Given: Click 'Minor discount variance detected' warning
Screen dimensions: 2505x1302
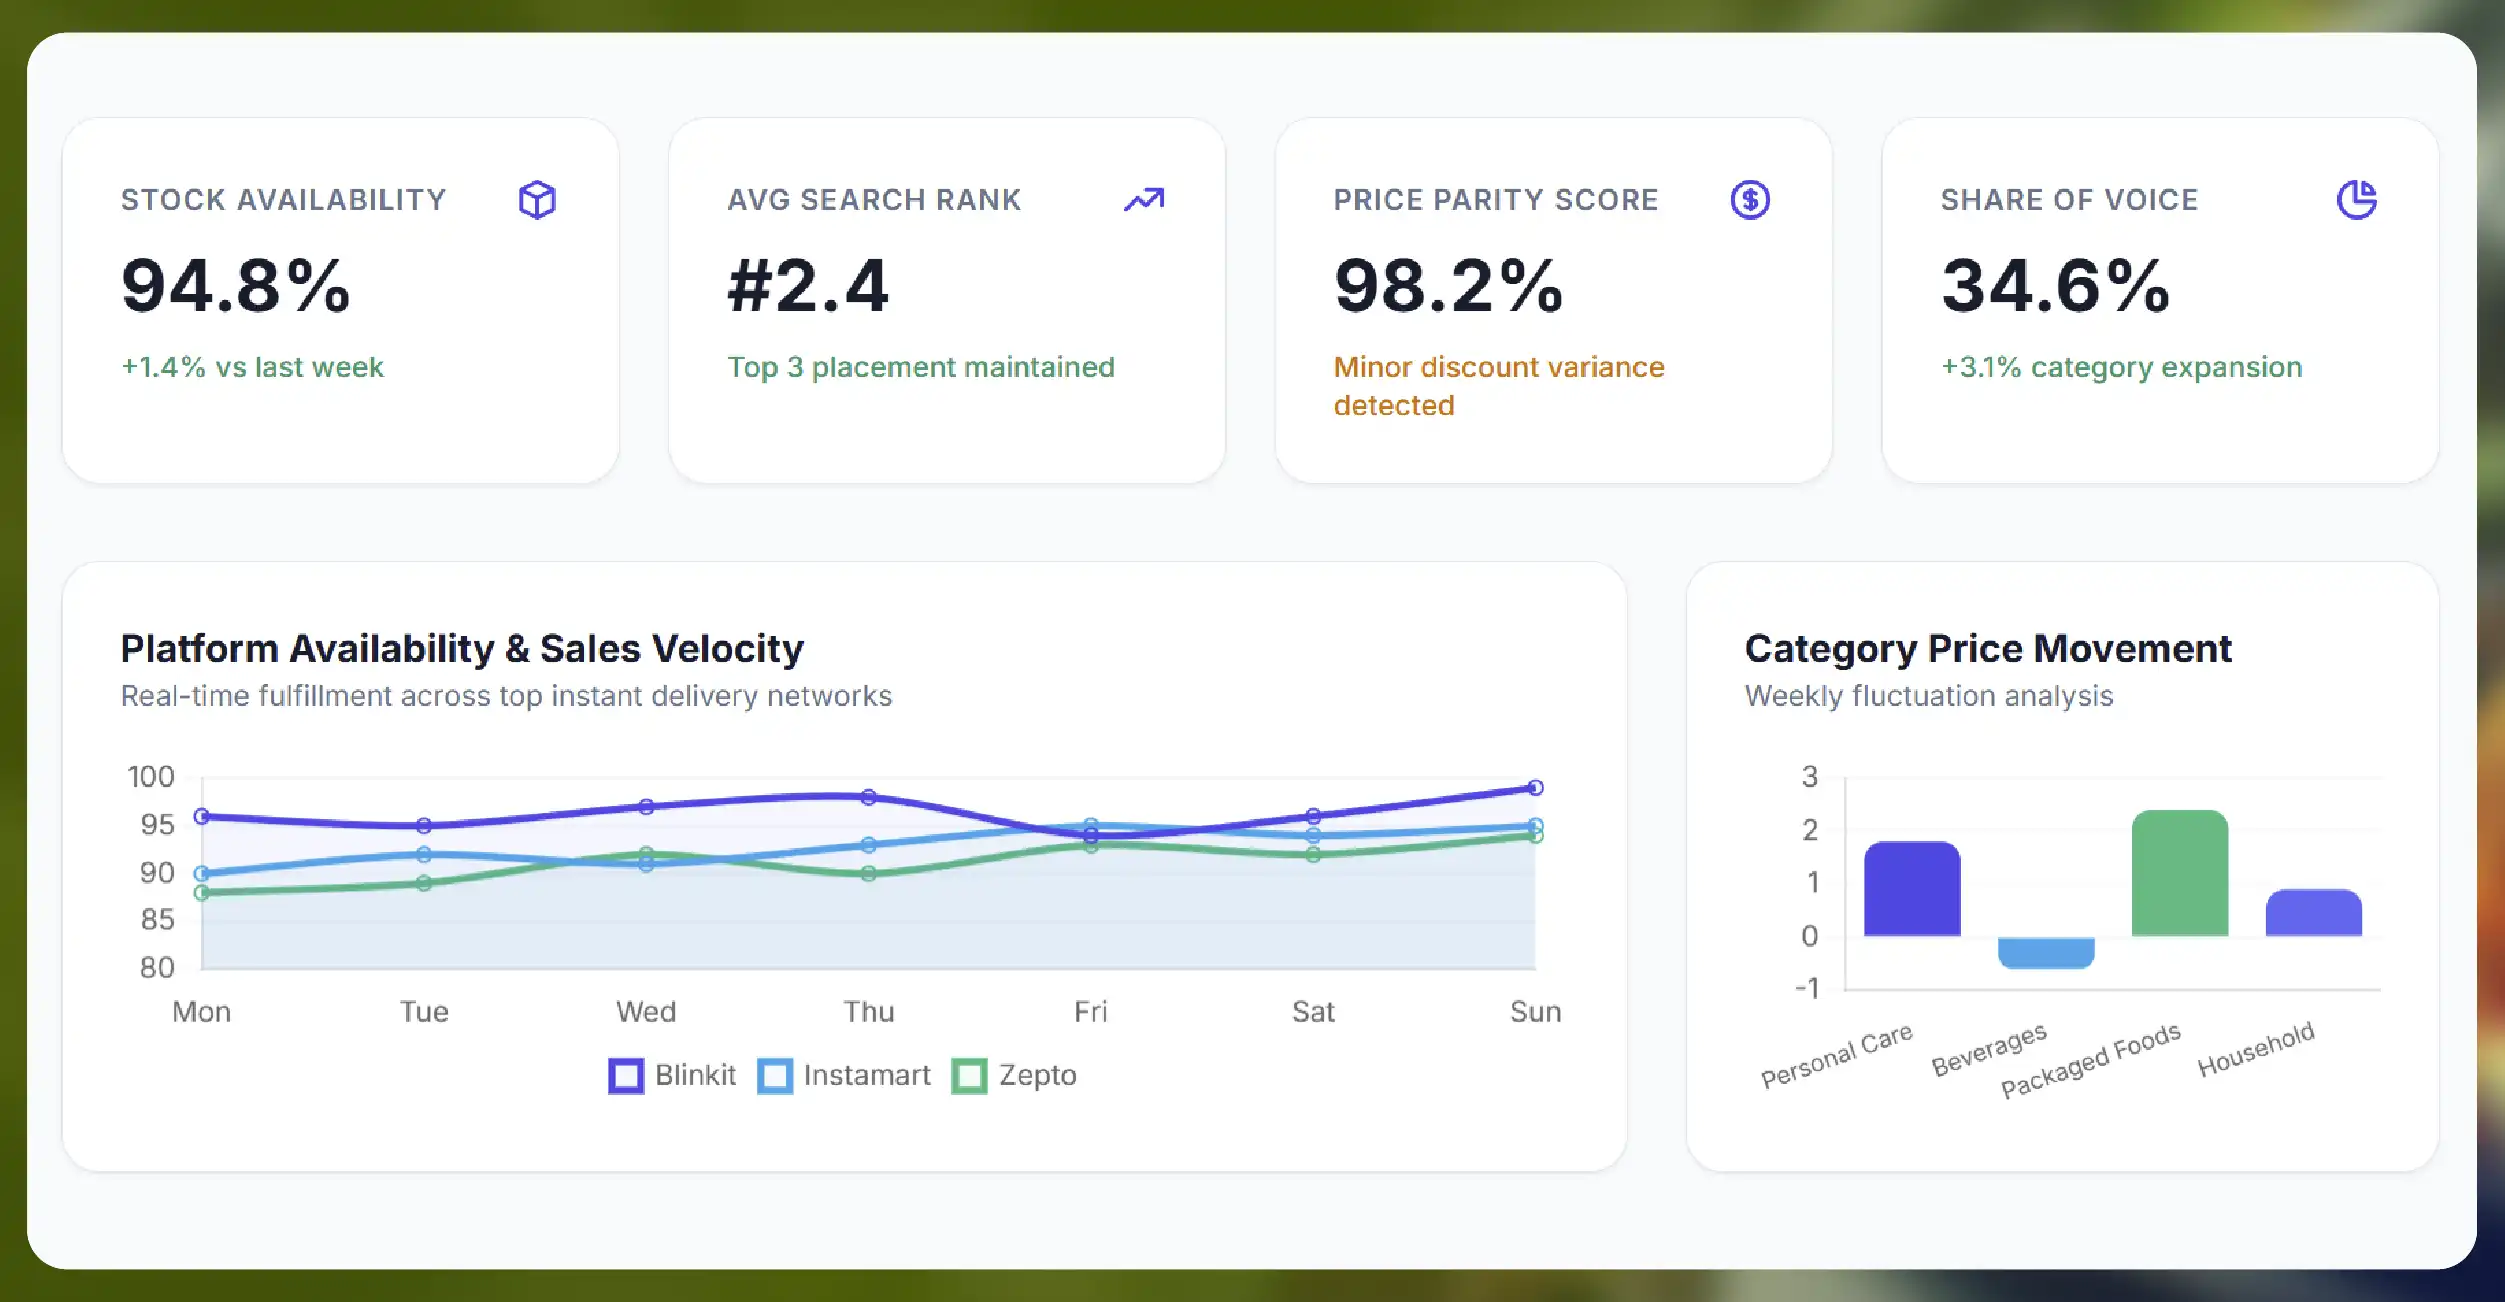Looking at the screenshot, I should [1499, 386].
